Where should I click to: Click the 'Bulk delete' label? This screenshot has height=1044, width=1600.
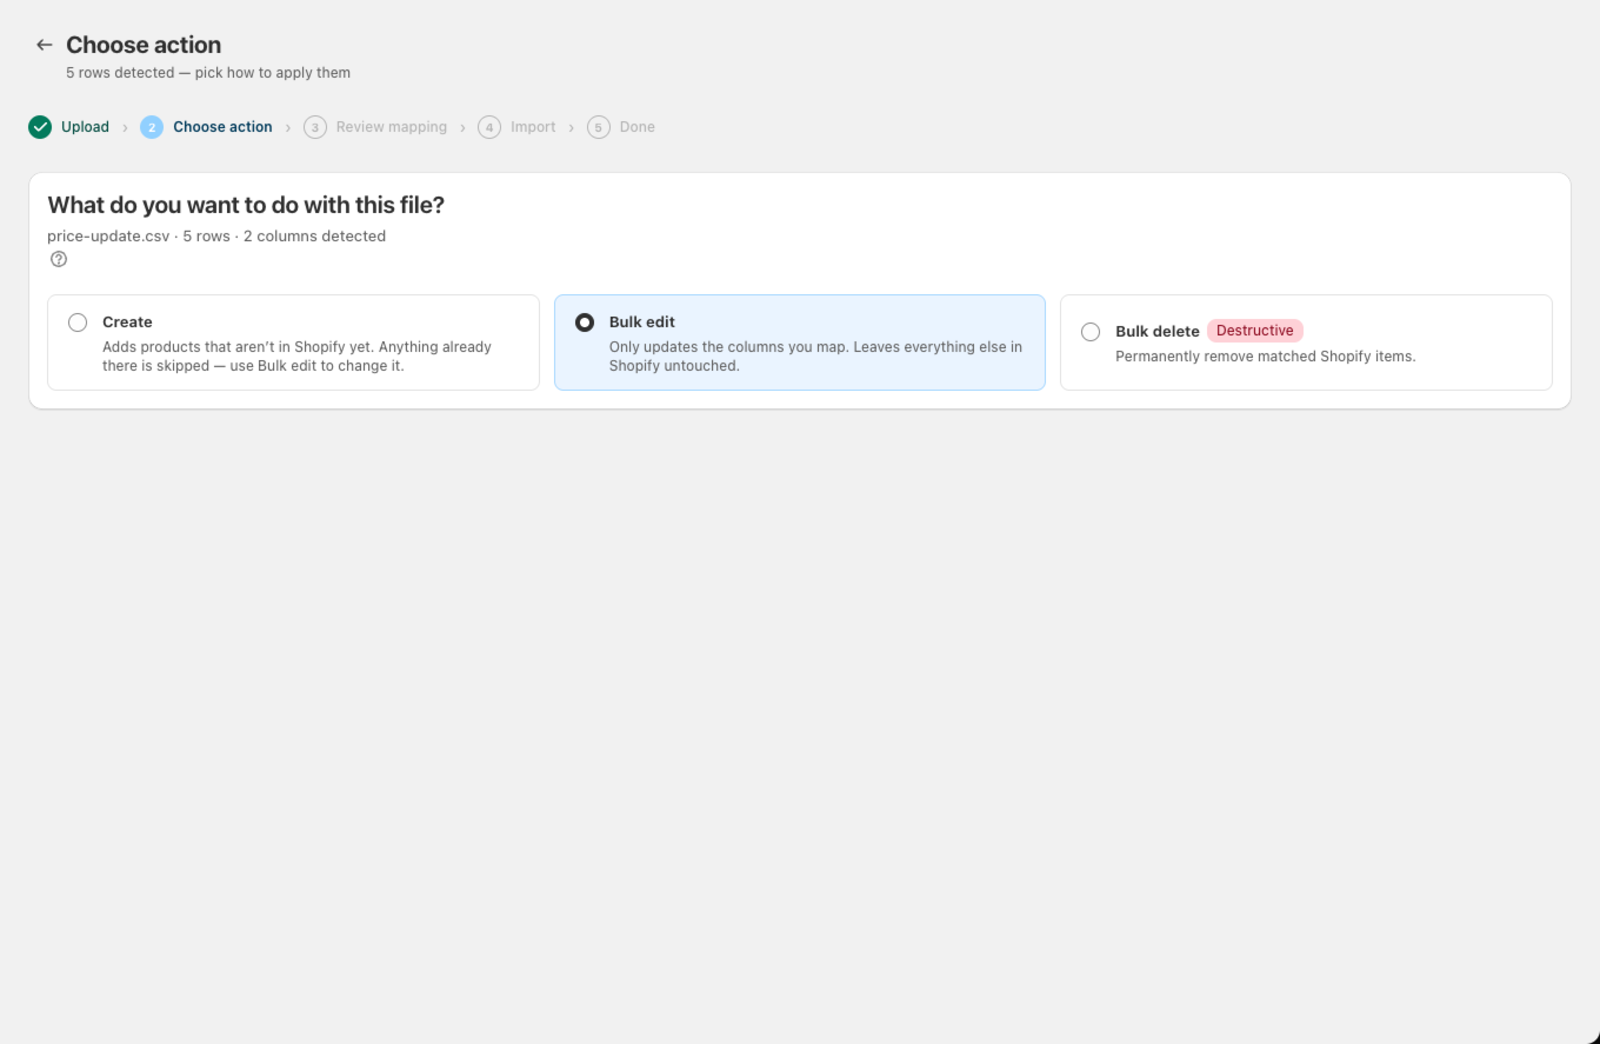1157,332
